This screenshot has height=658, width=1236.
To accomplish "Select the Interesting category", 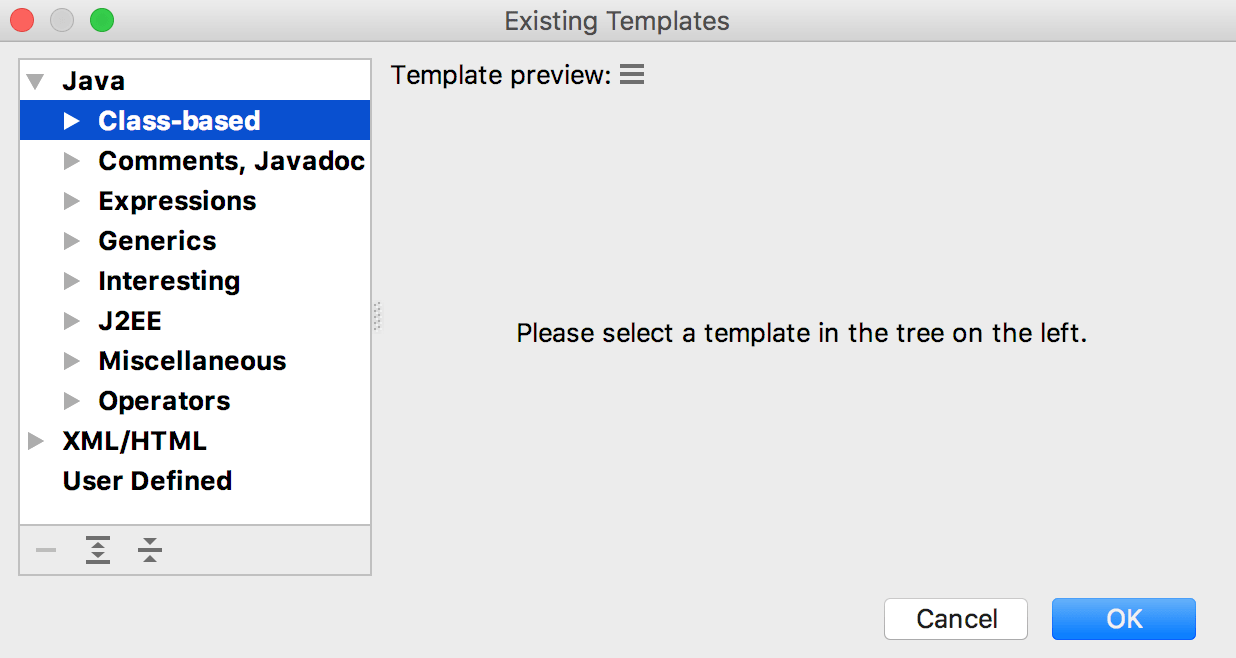I will point(169,281).
